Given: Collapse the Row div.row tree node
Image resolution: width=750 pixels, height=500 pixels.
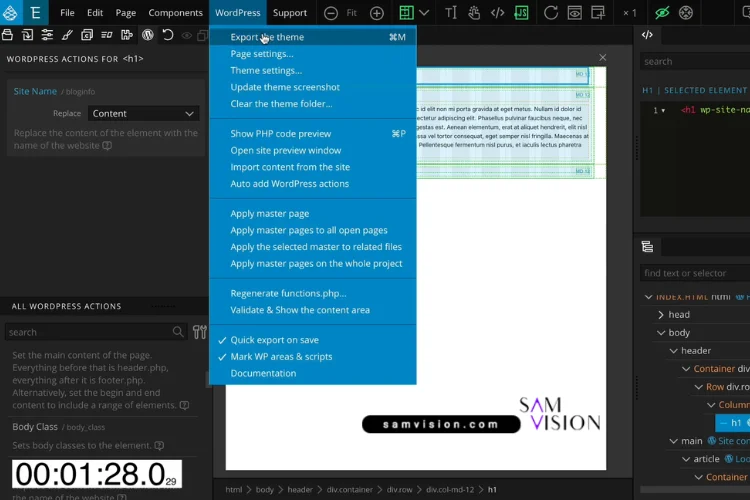Looking at the screenshot, I should [698, 387].
